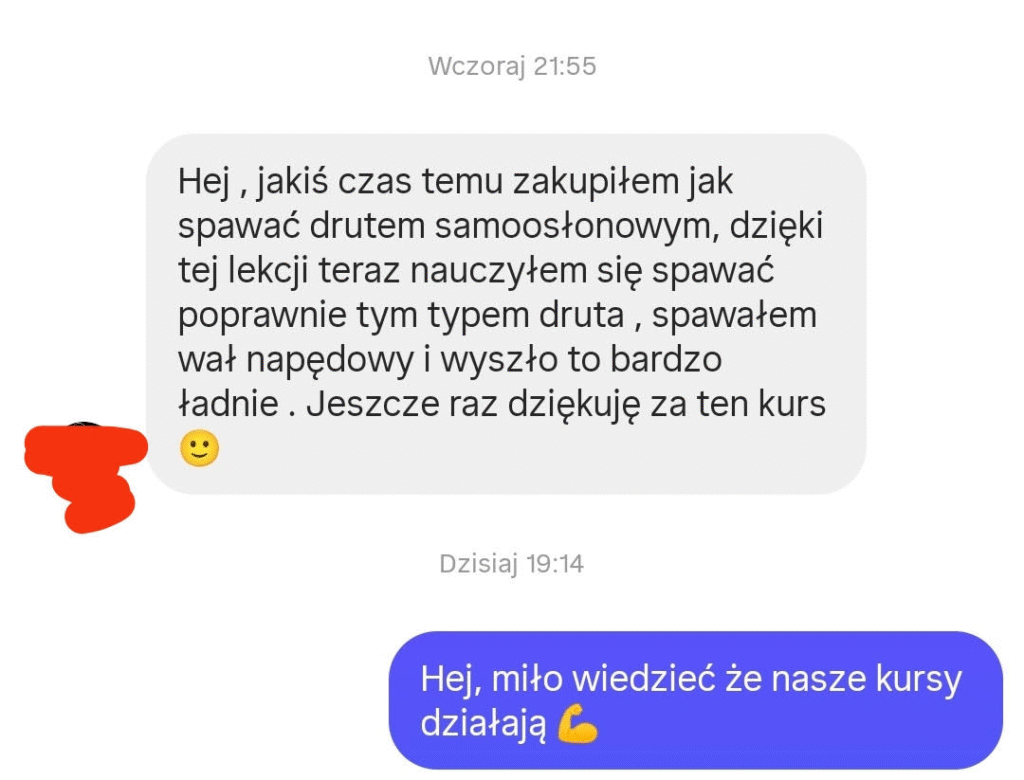Click the smiley emoji in the gray message

coord(199,448)
